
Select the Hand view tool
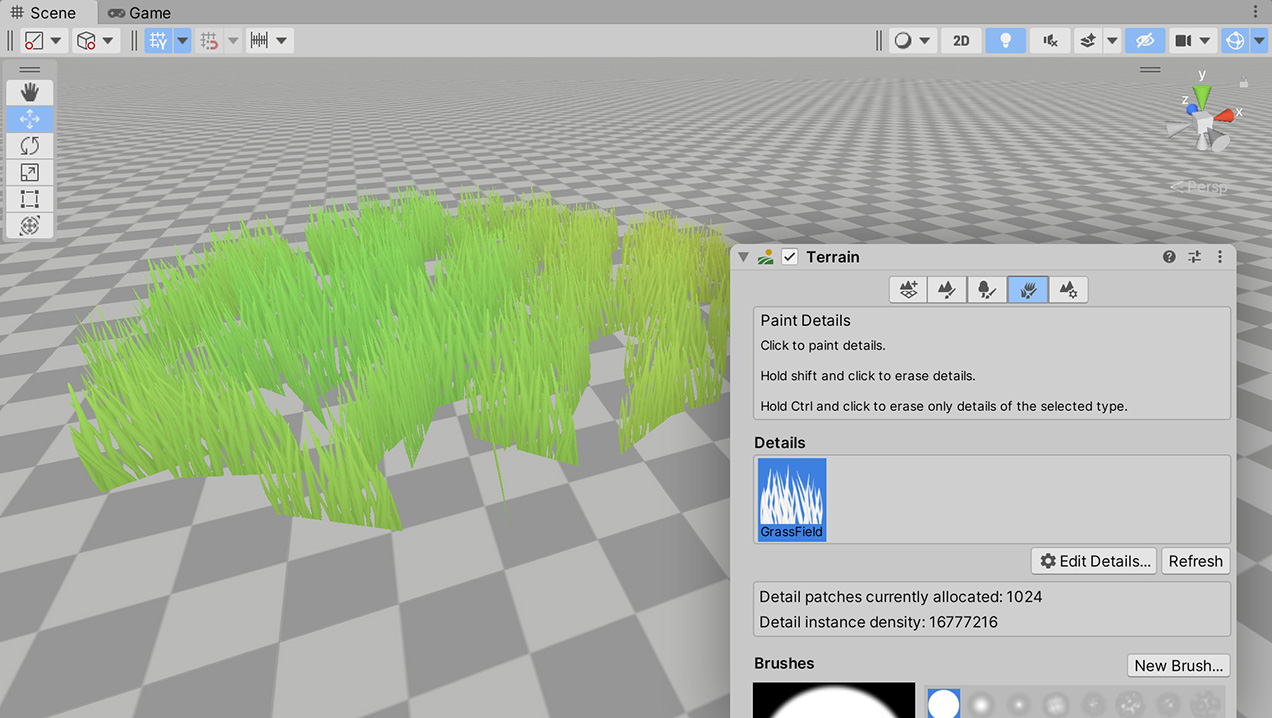29,92
